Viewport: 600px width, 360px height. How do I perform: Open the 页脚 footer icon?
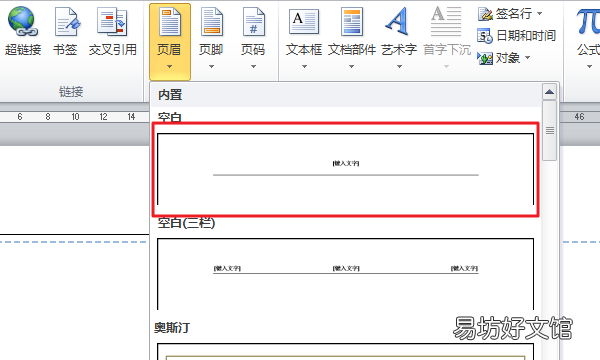(211, 21)
